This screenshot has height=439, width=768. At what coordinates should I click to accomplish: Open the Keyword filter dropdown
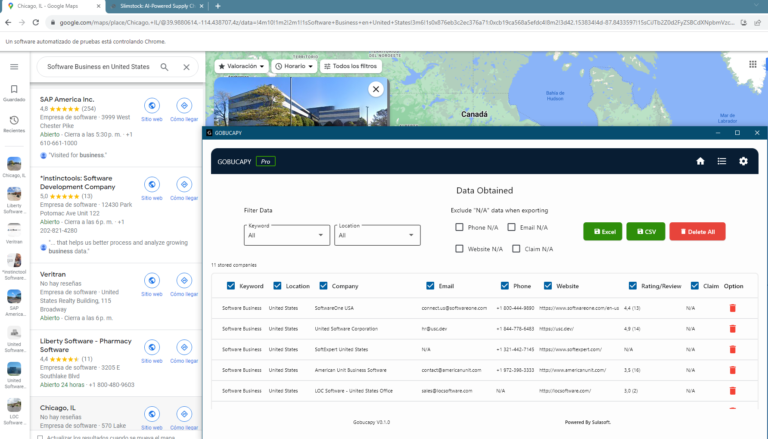tap(287, 235)
